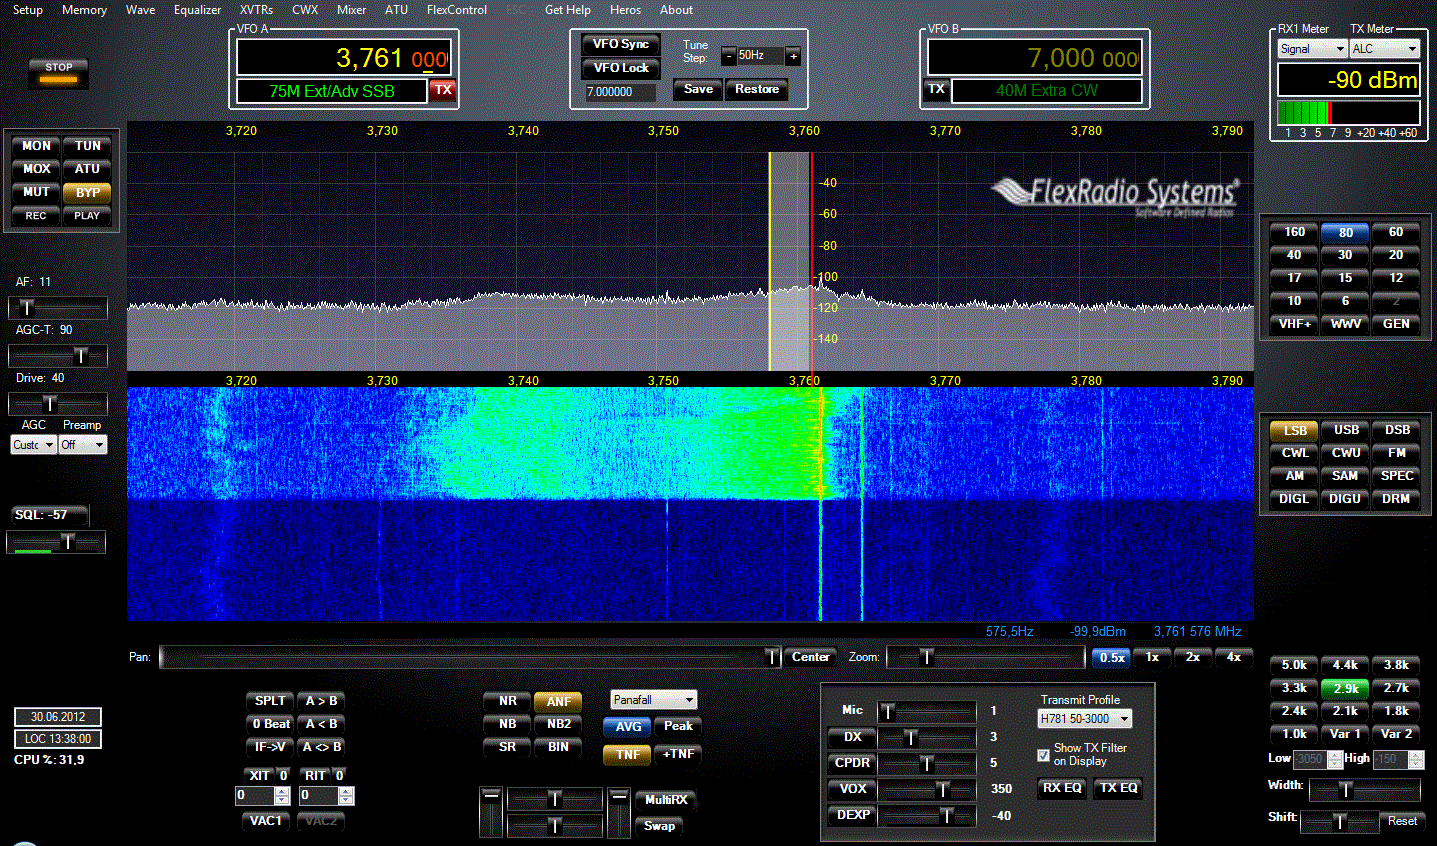1437x846 pixels.
Task: Enable the MOX transmit button
Action: coord(35,168)
